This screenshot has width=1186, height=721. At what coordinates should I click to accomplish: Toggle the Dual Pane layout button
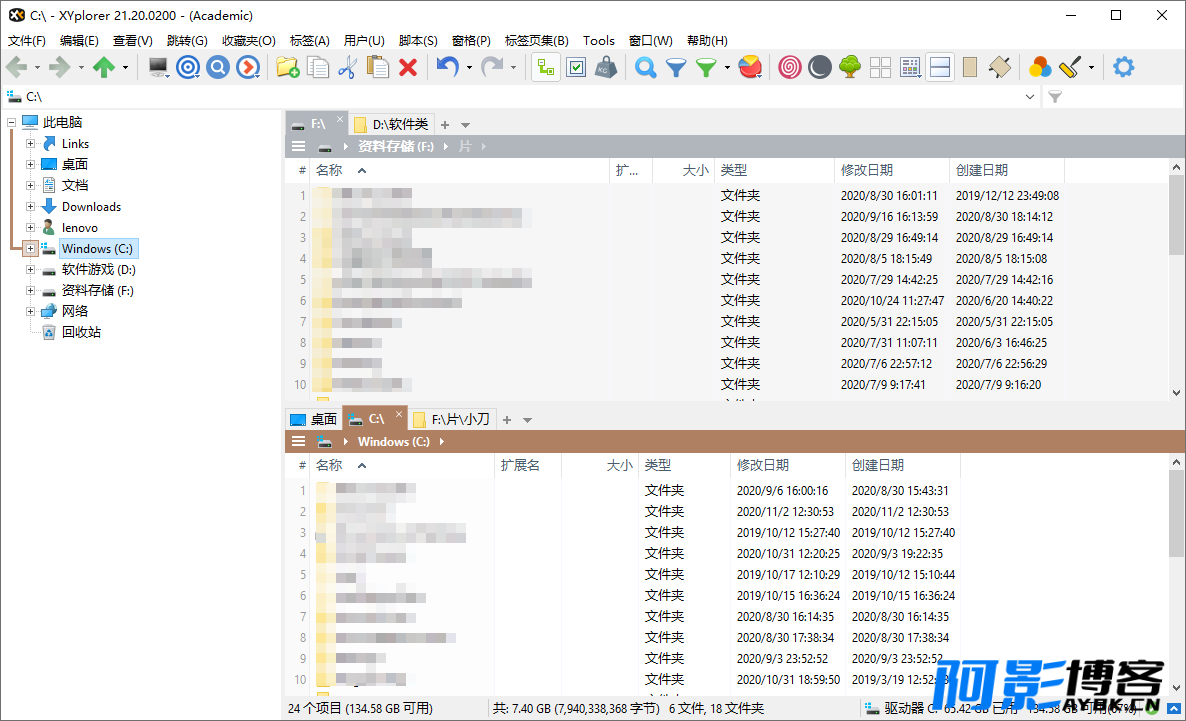(940, 67)
